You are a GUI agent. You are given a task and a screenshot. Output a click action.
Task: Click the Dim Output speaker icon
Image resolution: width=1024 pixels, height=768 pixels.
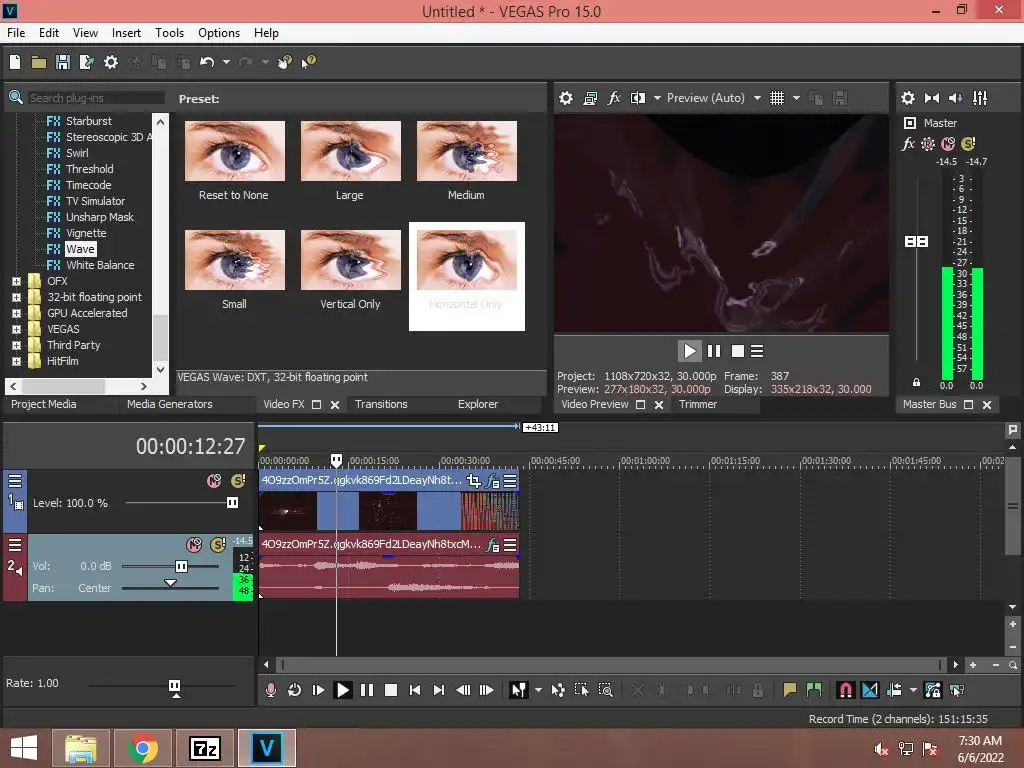(955, 98)
